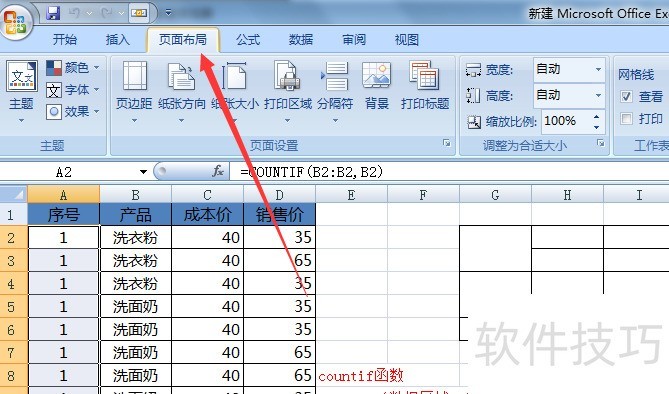This screenshot has height=394, width=669.
Task: Select column G header
Action: (495, 195)
